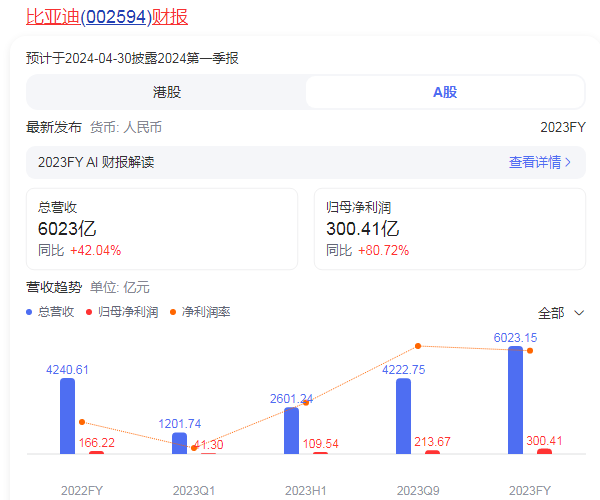Click the 预计于2024-04-30披露 notice text
600x500 pixels.
click(x=132, y=59)
